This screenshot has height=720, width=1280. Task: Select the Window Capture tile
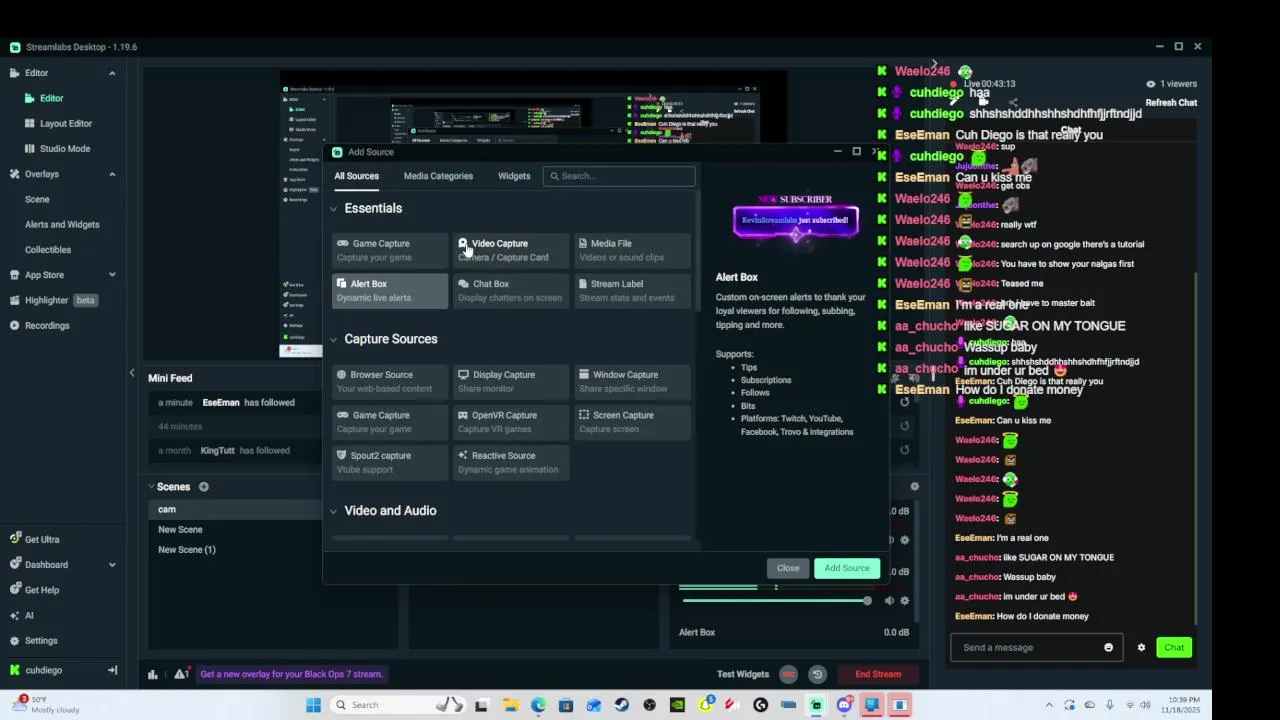(632, 381)
